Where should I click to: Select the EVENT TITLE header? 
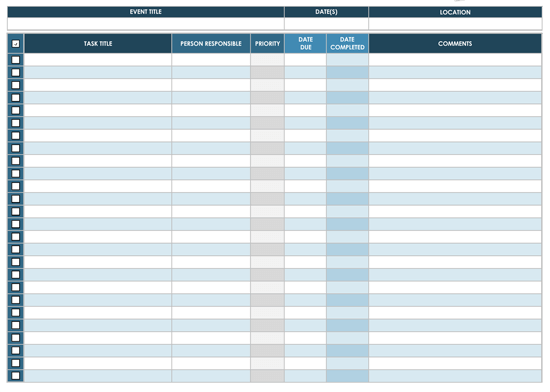pos(146,12)
